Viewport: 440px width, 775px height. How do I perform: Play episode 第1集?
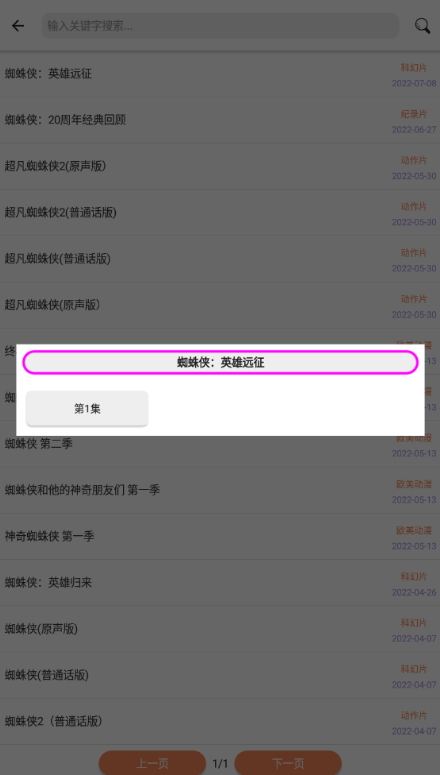point(87,408)
